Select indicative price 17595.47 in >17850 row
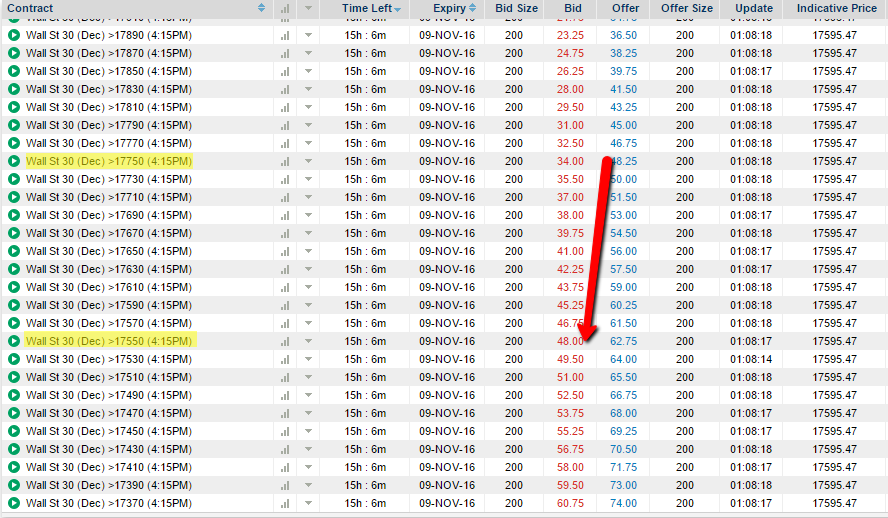Screen dimensions: 888x518 pos(835,71)
